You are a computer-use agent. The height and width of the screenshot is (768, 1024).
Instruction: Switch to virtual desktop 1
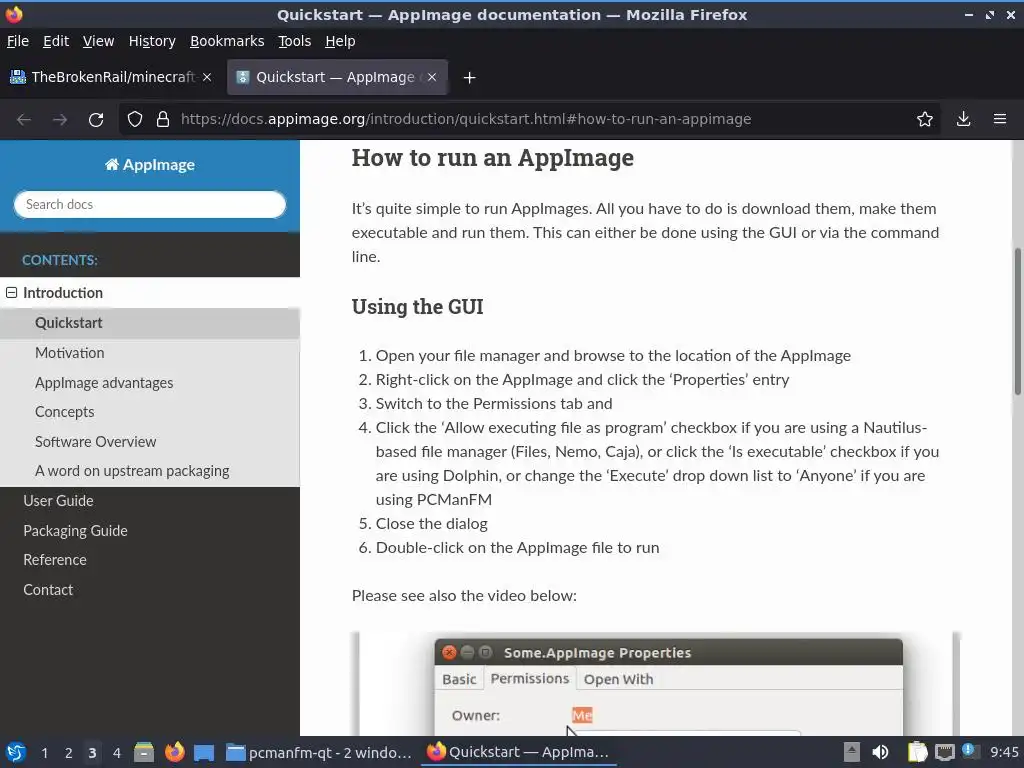(44, 753)
